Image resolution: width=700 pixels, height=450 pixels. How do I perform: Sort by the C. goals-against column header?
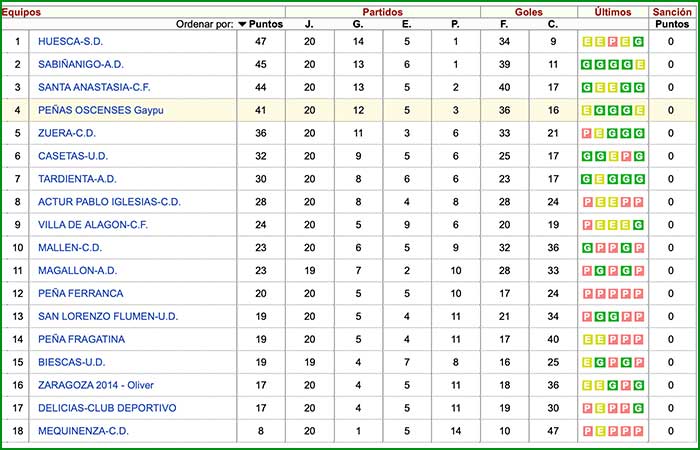point(553,23)
